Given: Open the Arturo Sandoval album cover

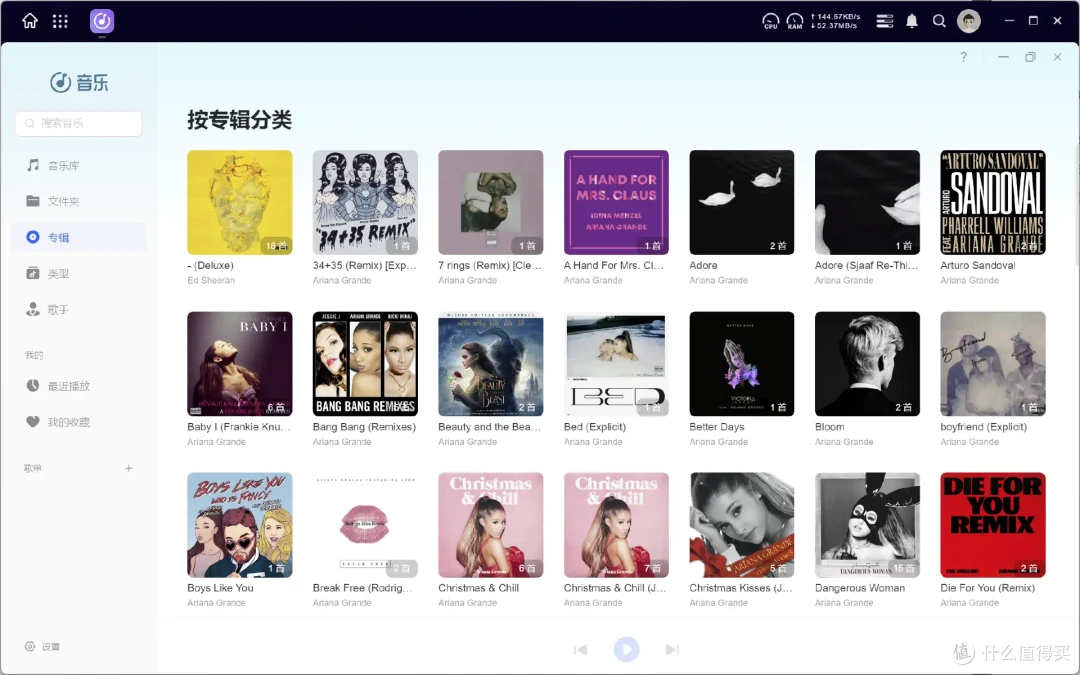Looking at the screenshot, I should [x=993, y=202].
